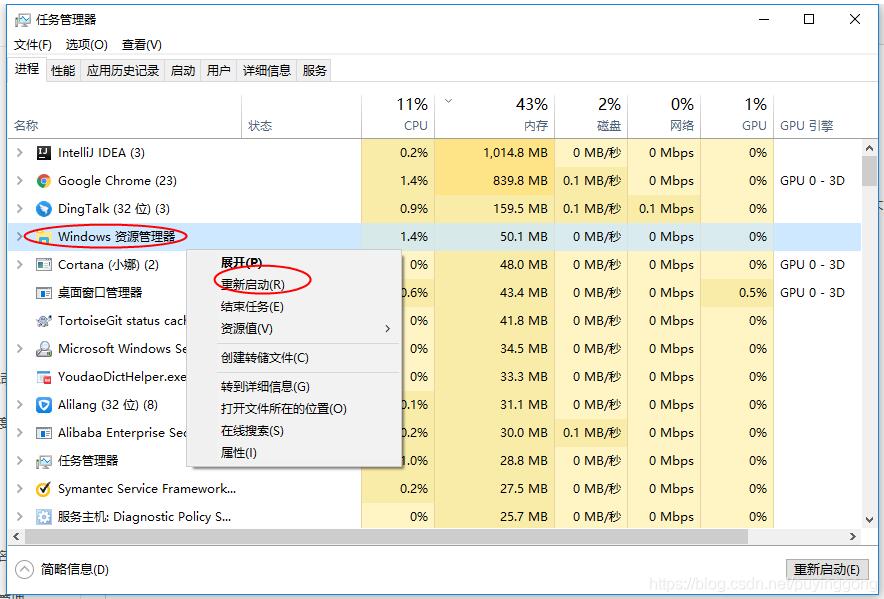
Task: Click the 任务管理器 process icon
Action: pos(42,461)
